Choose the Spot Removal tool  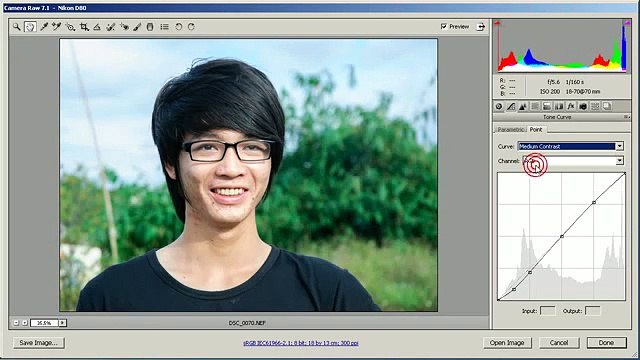tap(110, 27)
